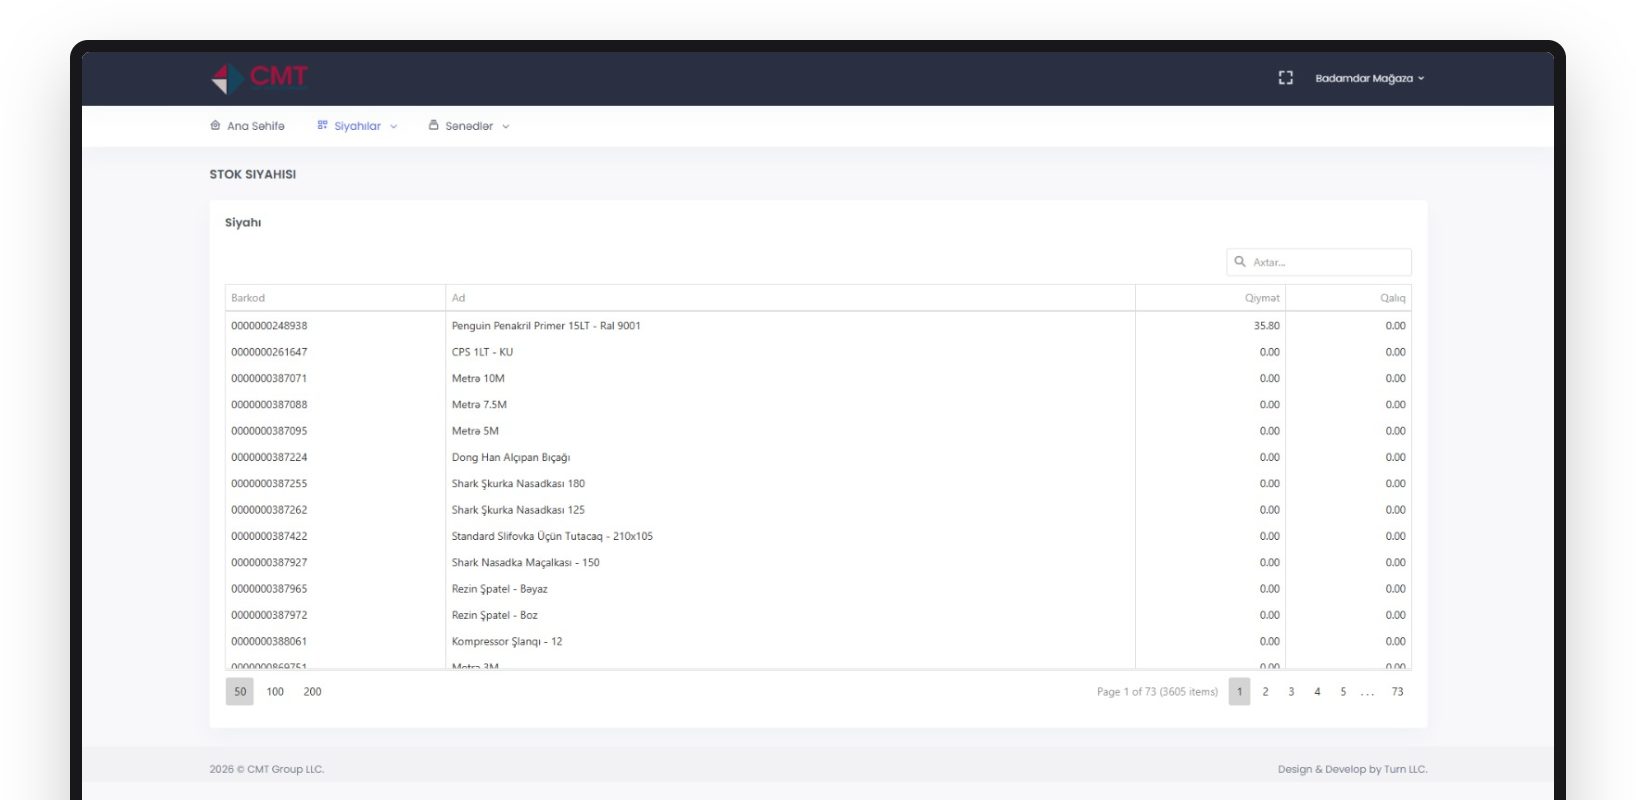Select page size 50
The image size is (1636, 800).
coord(240,692)
